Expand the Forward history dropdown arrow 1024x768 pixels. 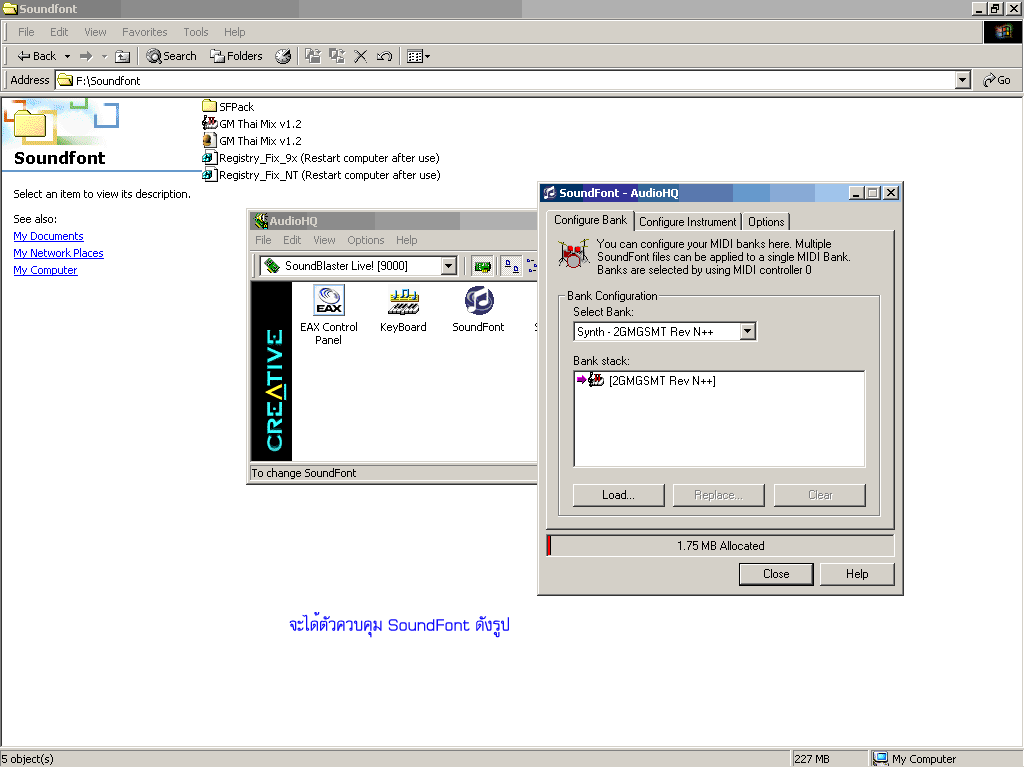pyautogui.click(x=104, y=56)
